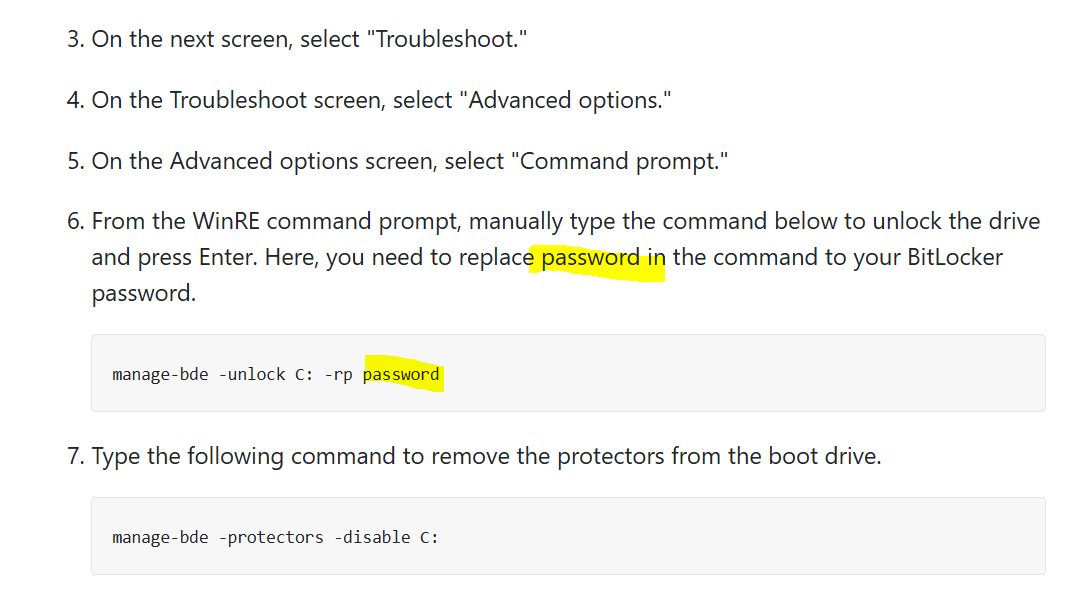This screenshot has width=1081, height=599.
Task: Select the word "Troubleshoot." in step 3
Action: [x=447, y=39]
